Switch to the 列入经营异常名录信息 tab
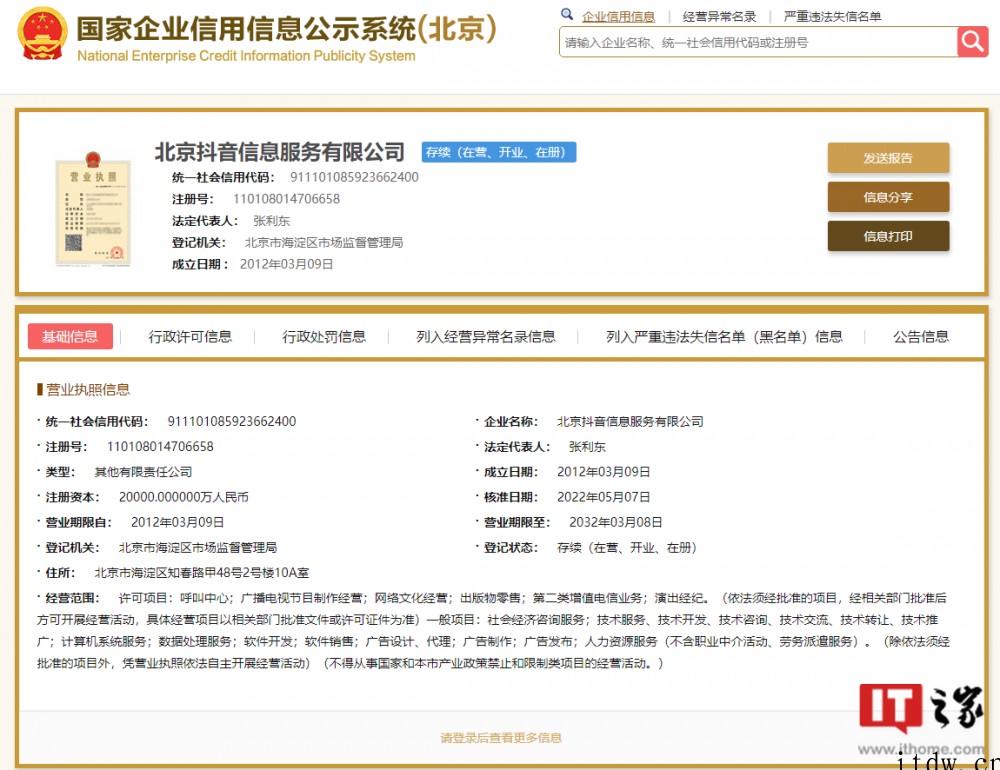 tap(485, 336)
